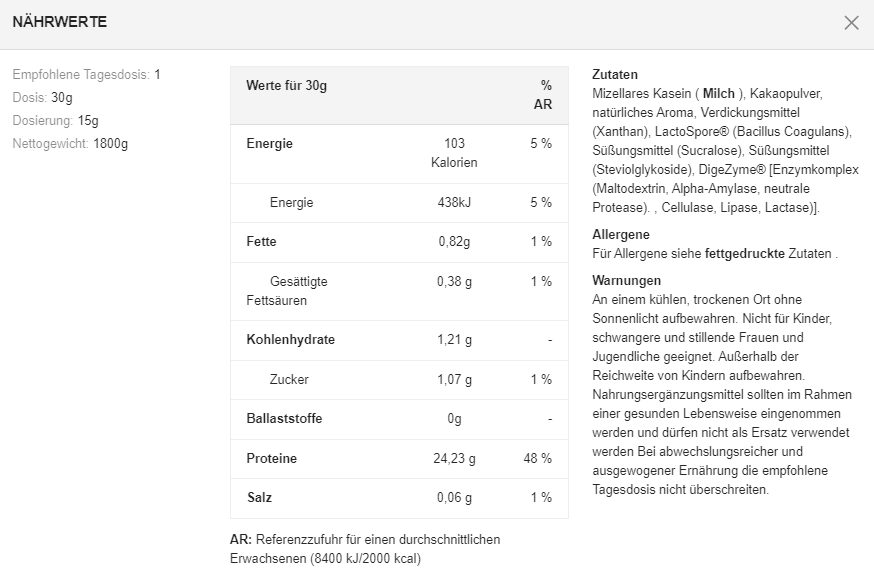Click the Warnungen section heading

pyautogui.click(x=626, y=281)
